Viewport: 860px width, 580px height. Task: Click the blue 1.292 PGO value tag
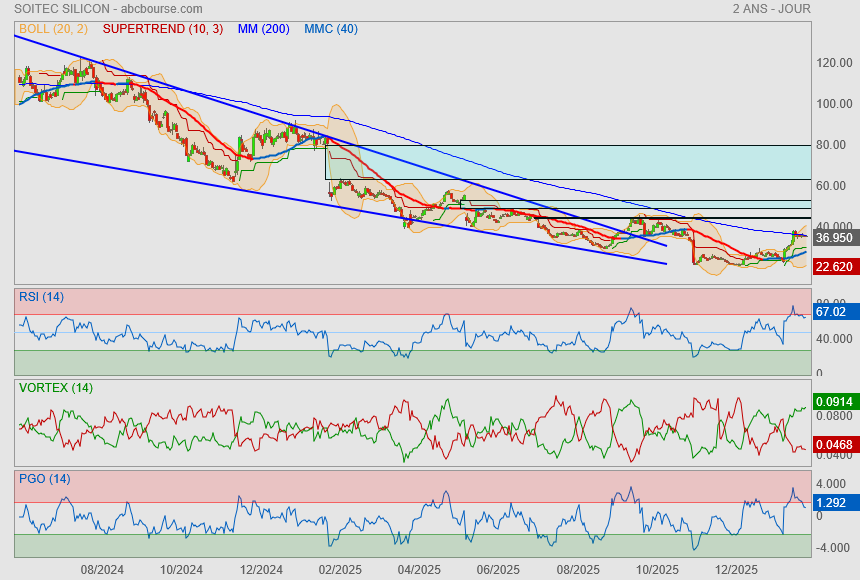(832, 503)
